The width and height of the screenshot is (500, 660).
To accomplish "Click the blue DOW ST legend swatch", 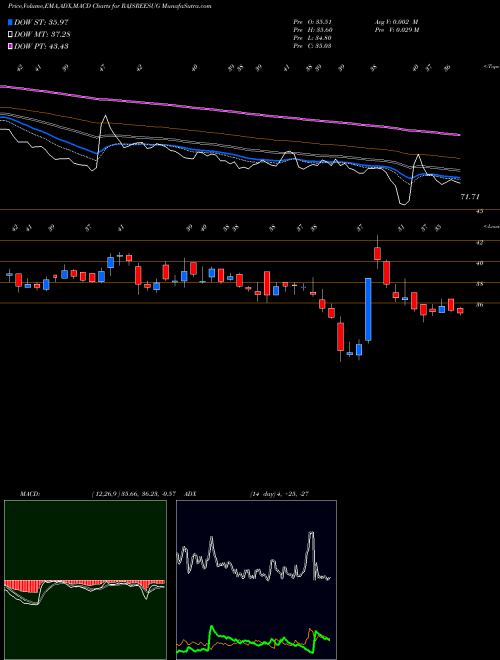I will pyautogui.click(x=11, y=22).
